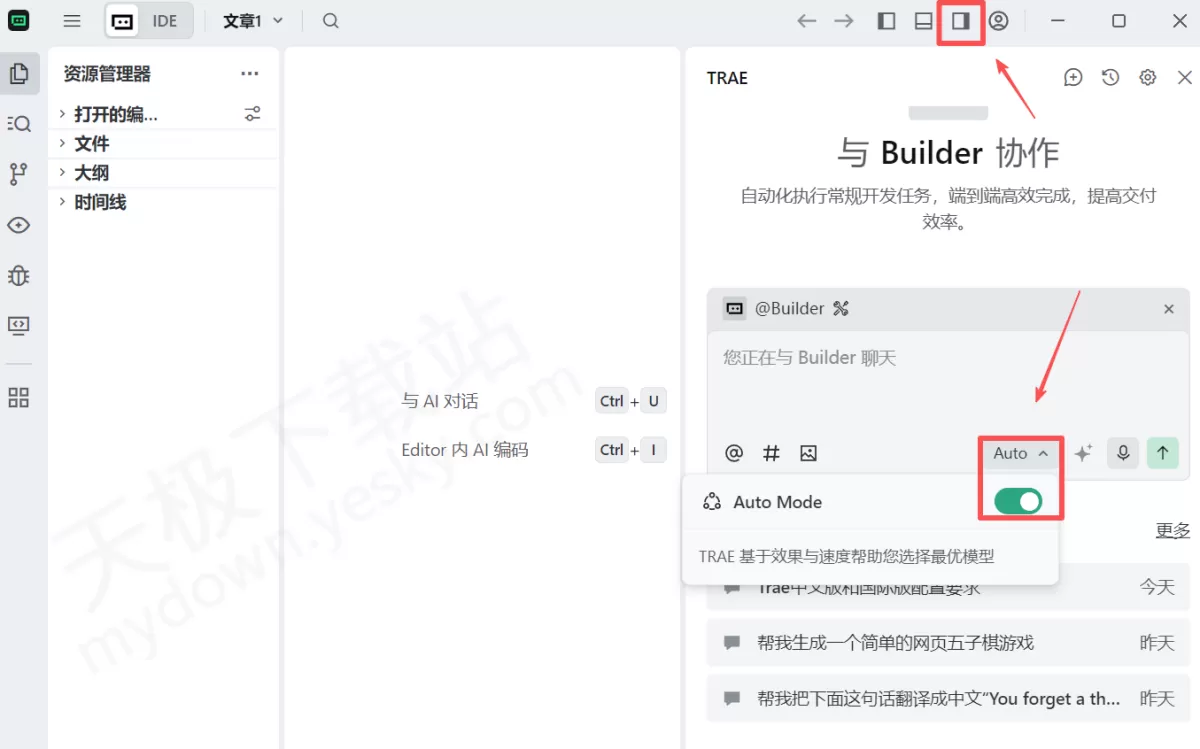Click the 与 AI 对话 shortcut hint
This screenshot has width=1200, height=749.
[440, 401]
